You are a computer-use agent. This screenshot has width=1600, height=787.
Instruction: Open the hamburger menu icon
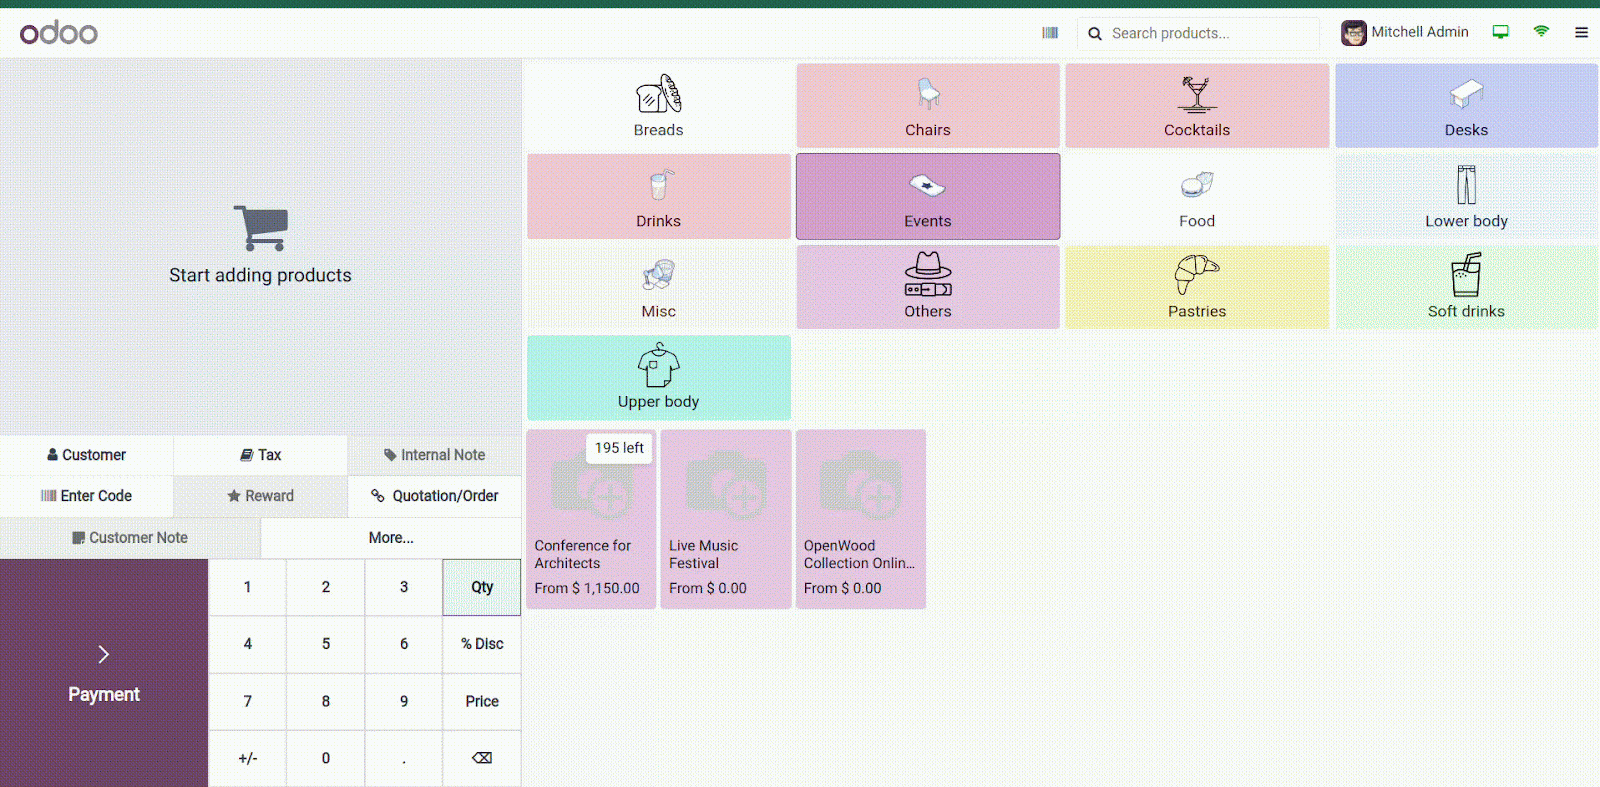1581,33
